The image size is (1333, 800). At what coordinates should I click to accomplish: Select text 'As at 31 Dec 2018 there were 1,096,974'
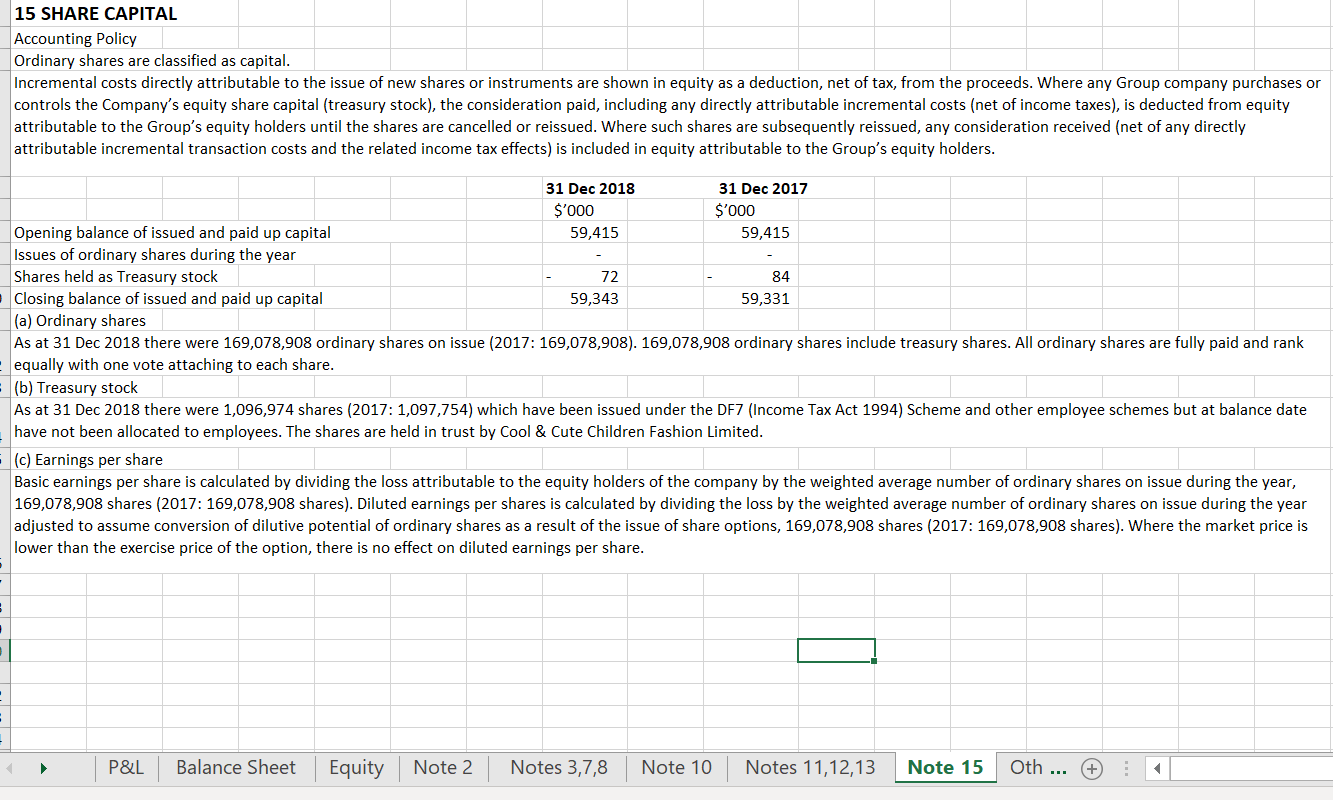(660, 420)
